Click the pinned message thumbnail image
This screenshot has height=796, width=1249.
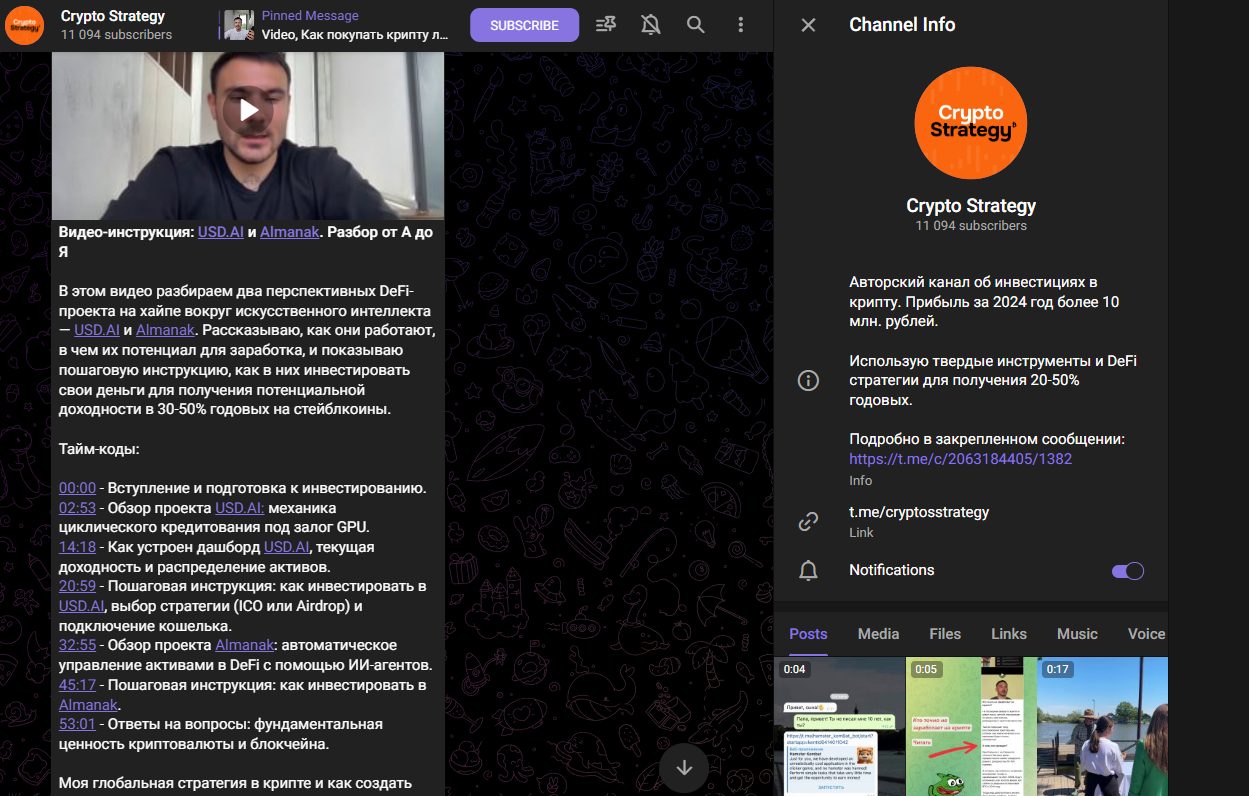click(x=238, y=25)
